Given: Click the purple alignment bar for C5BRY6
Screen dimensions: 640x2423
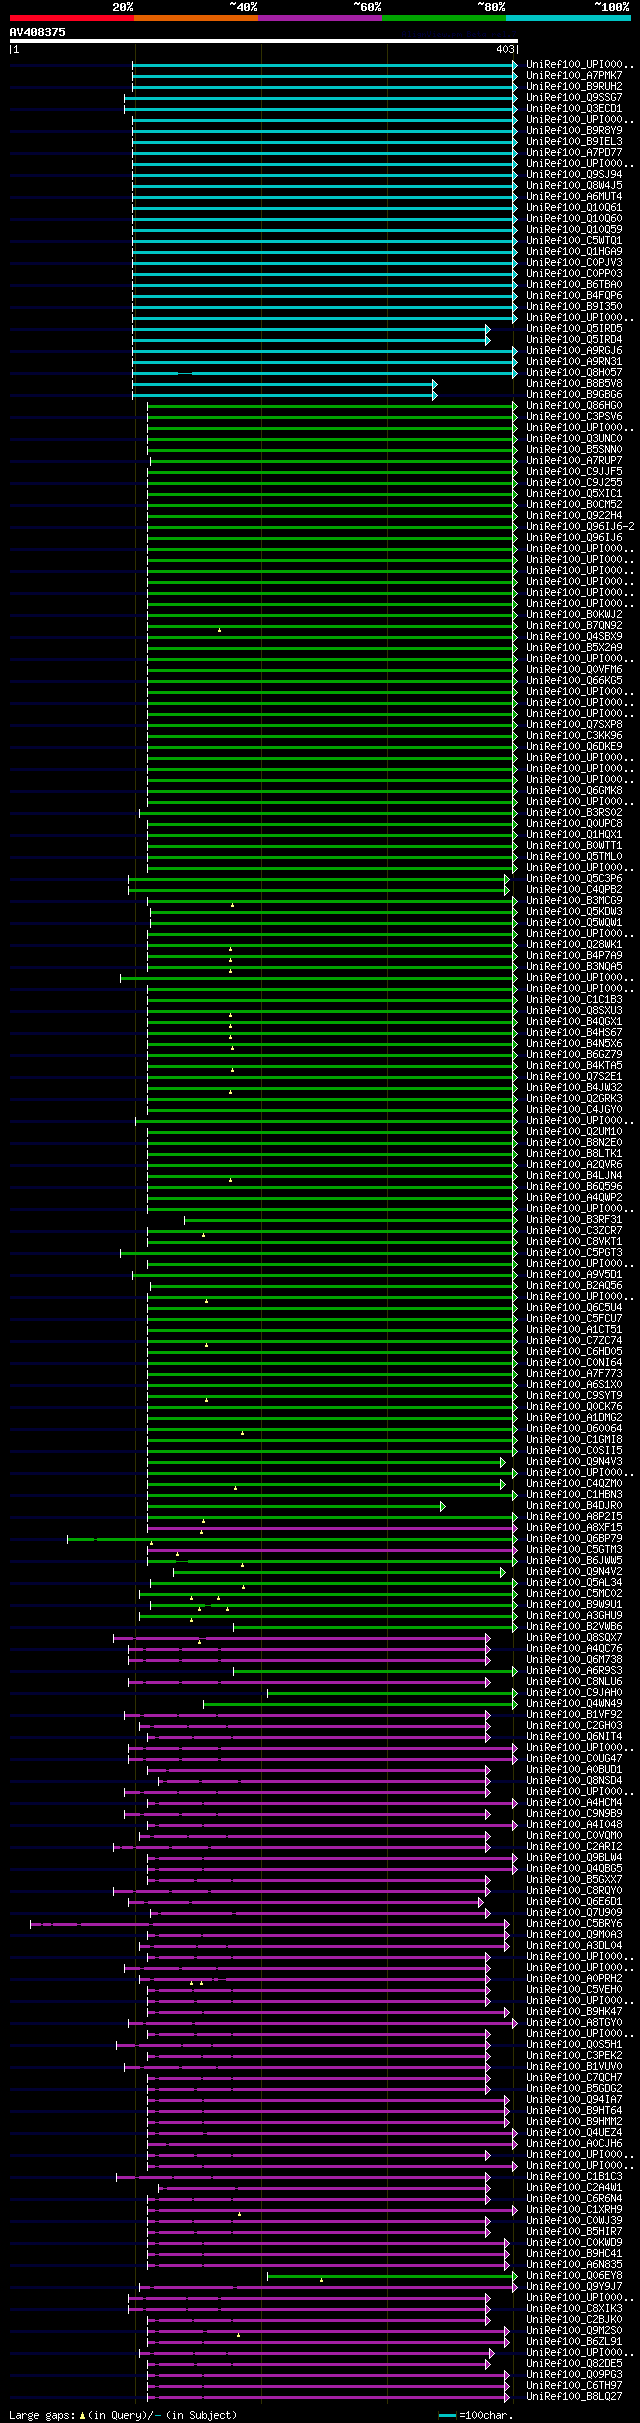Looking at the screenshot, I should pos(269,1923).
